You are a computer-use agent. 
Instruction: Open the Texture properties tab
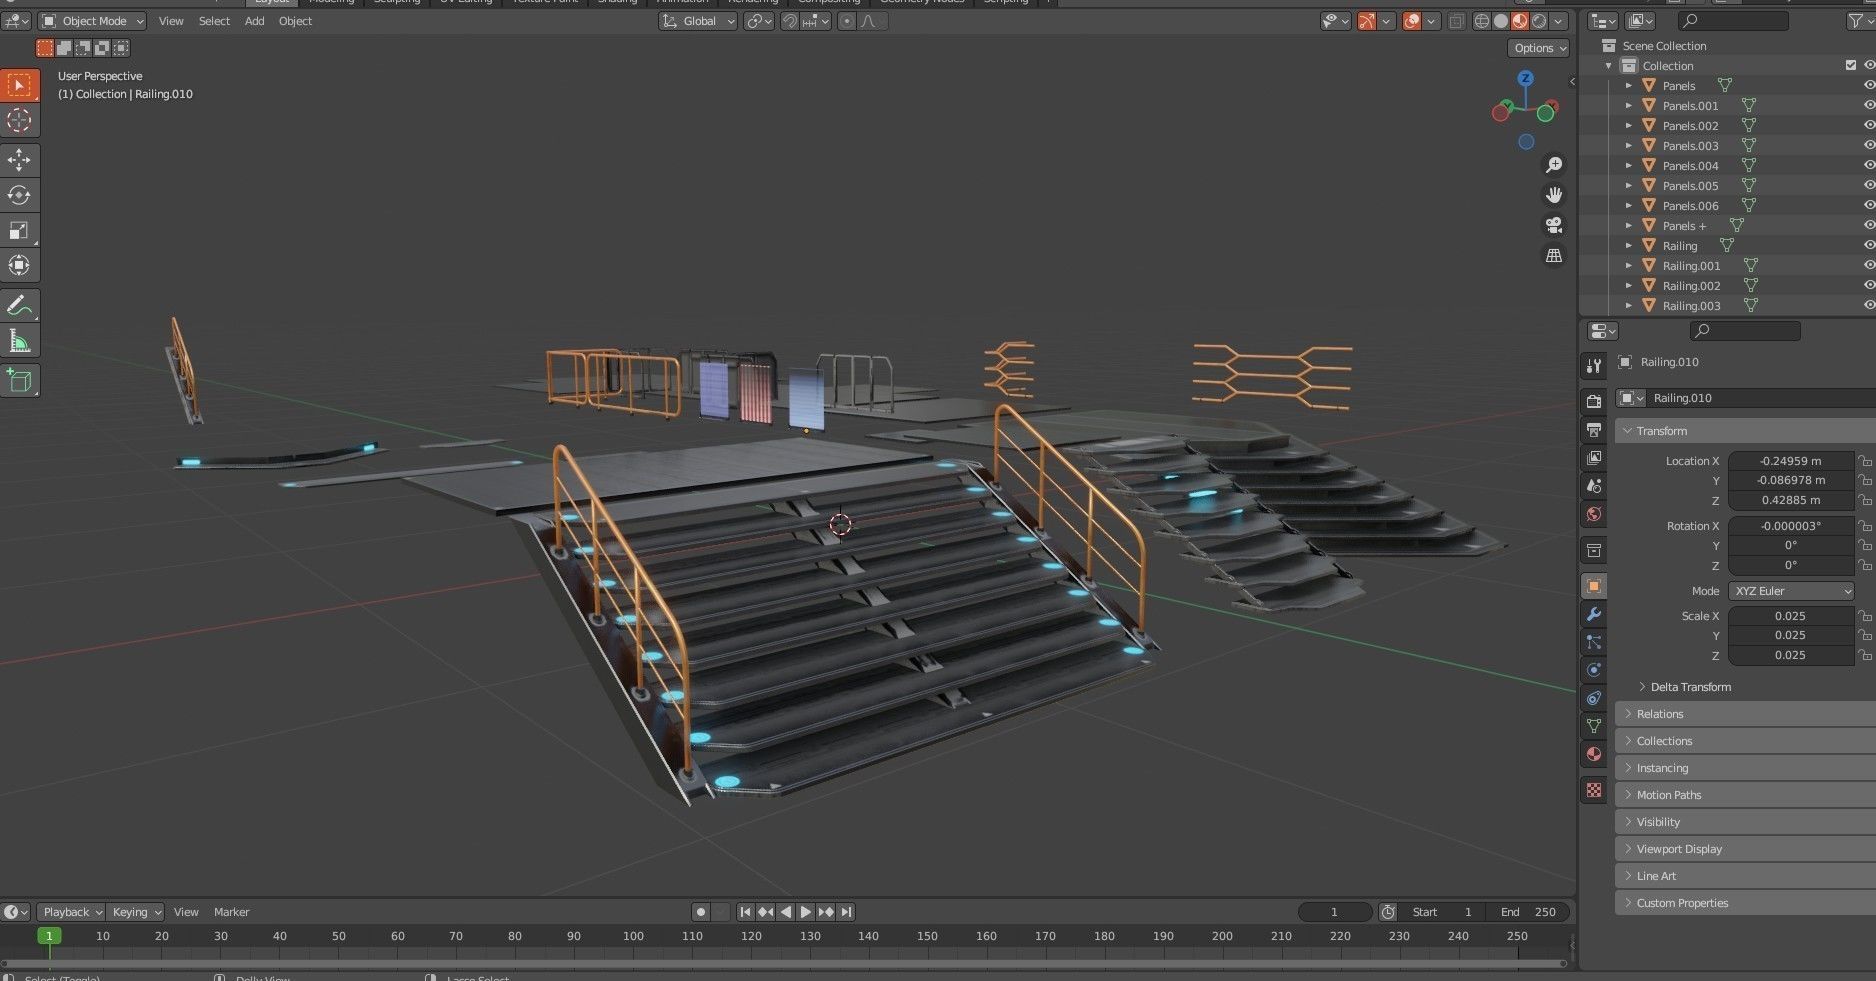[x=1594, y=790]
